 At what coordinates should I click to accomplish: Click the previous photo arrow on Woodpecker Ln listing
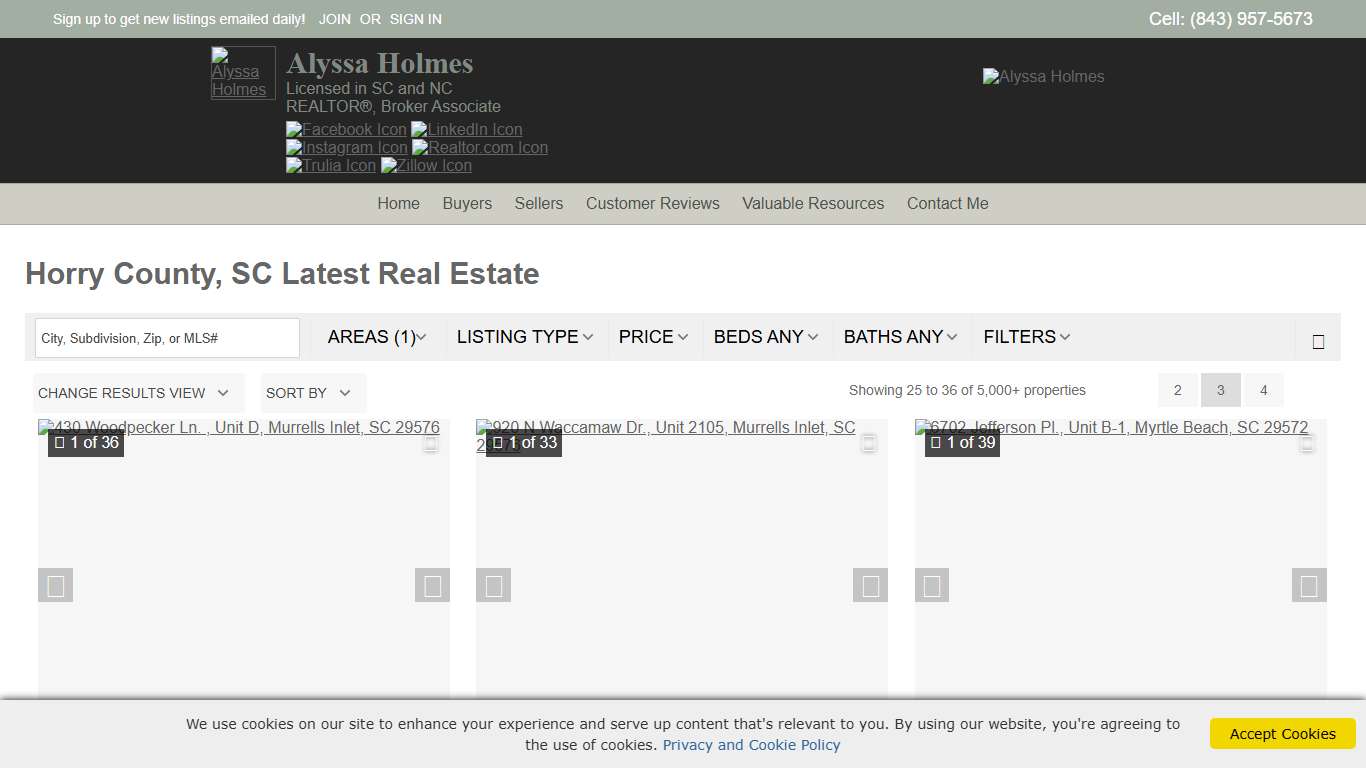[56, 585]
